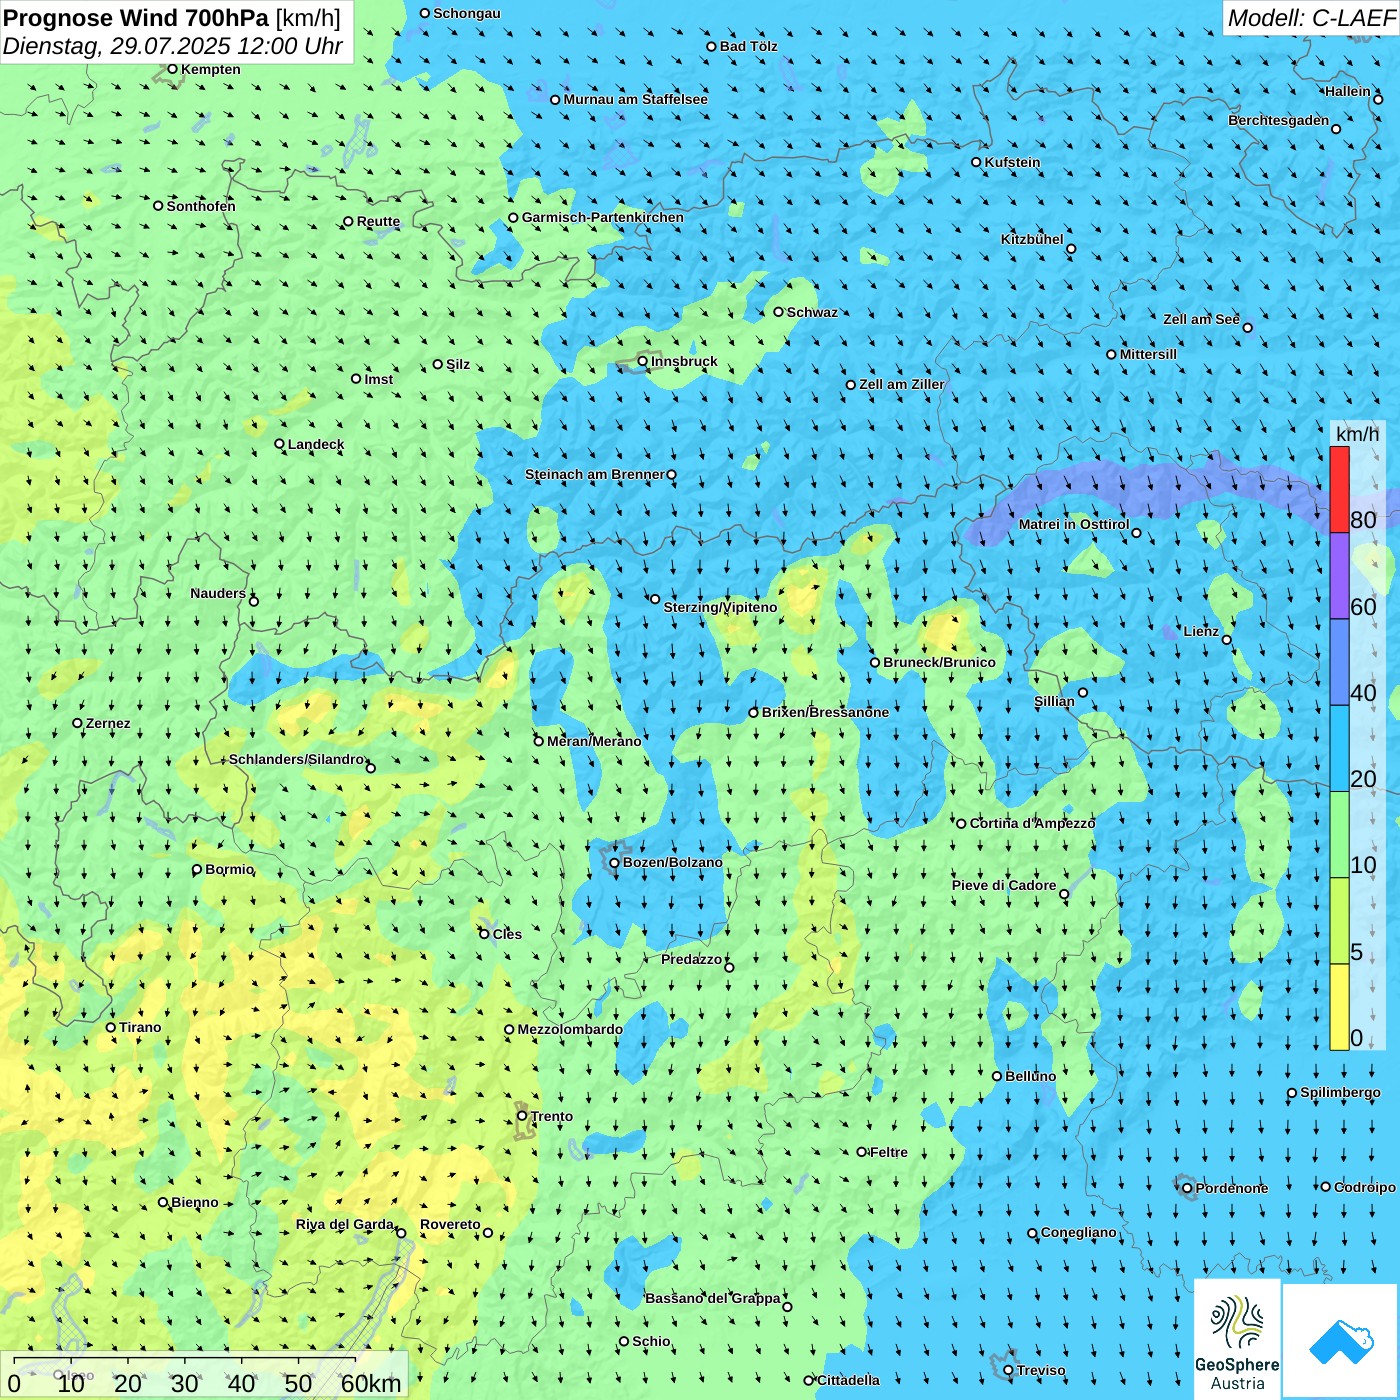Click the 'Zell am See' label

pos(1201,319)
